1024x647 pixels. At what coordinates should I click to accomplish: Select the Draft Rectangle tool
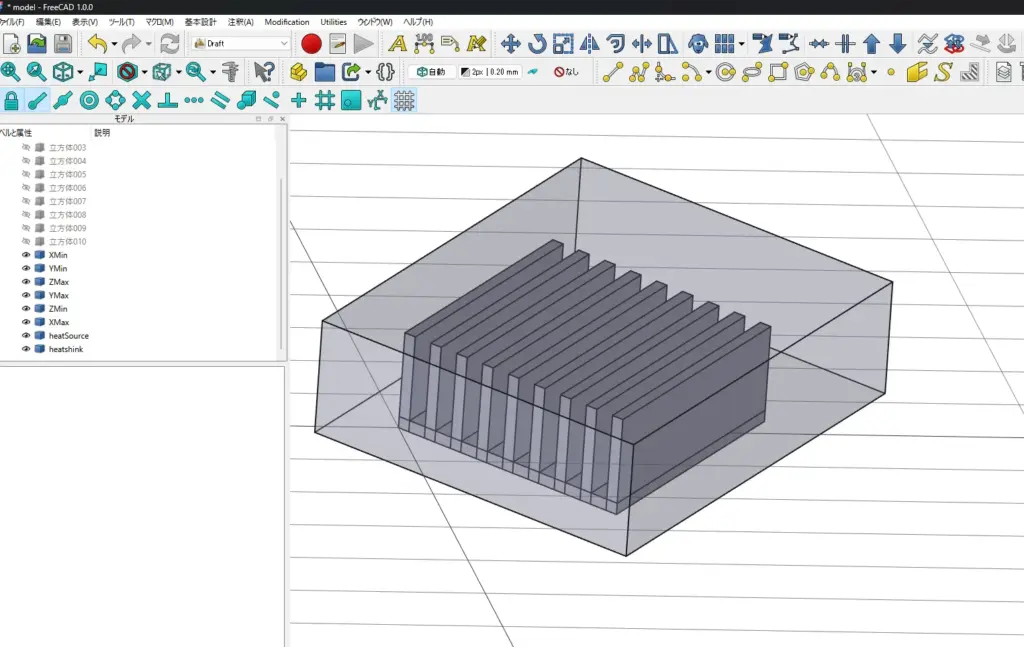(778, 72)
